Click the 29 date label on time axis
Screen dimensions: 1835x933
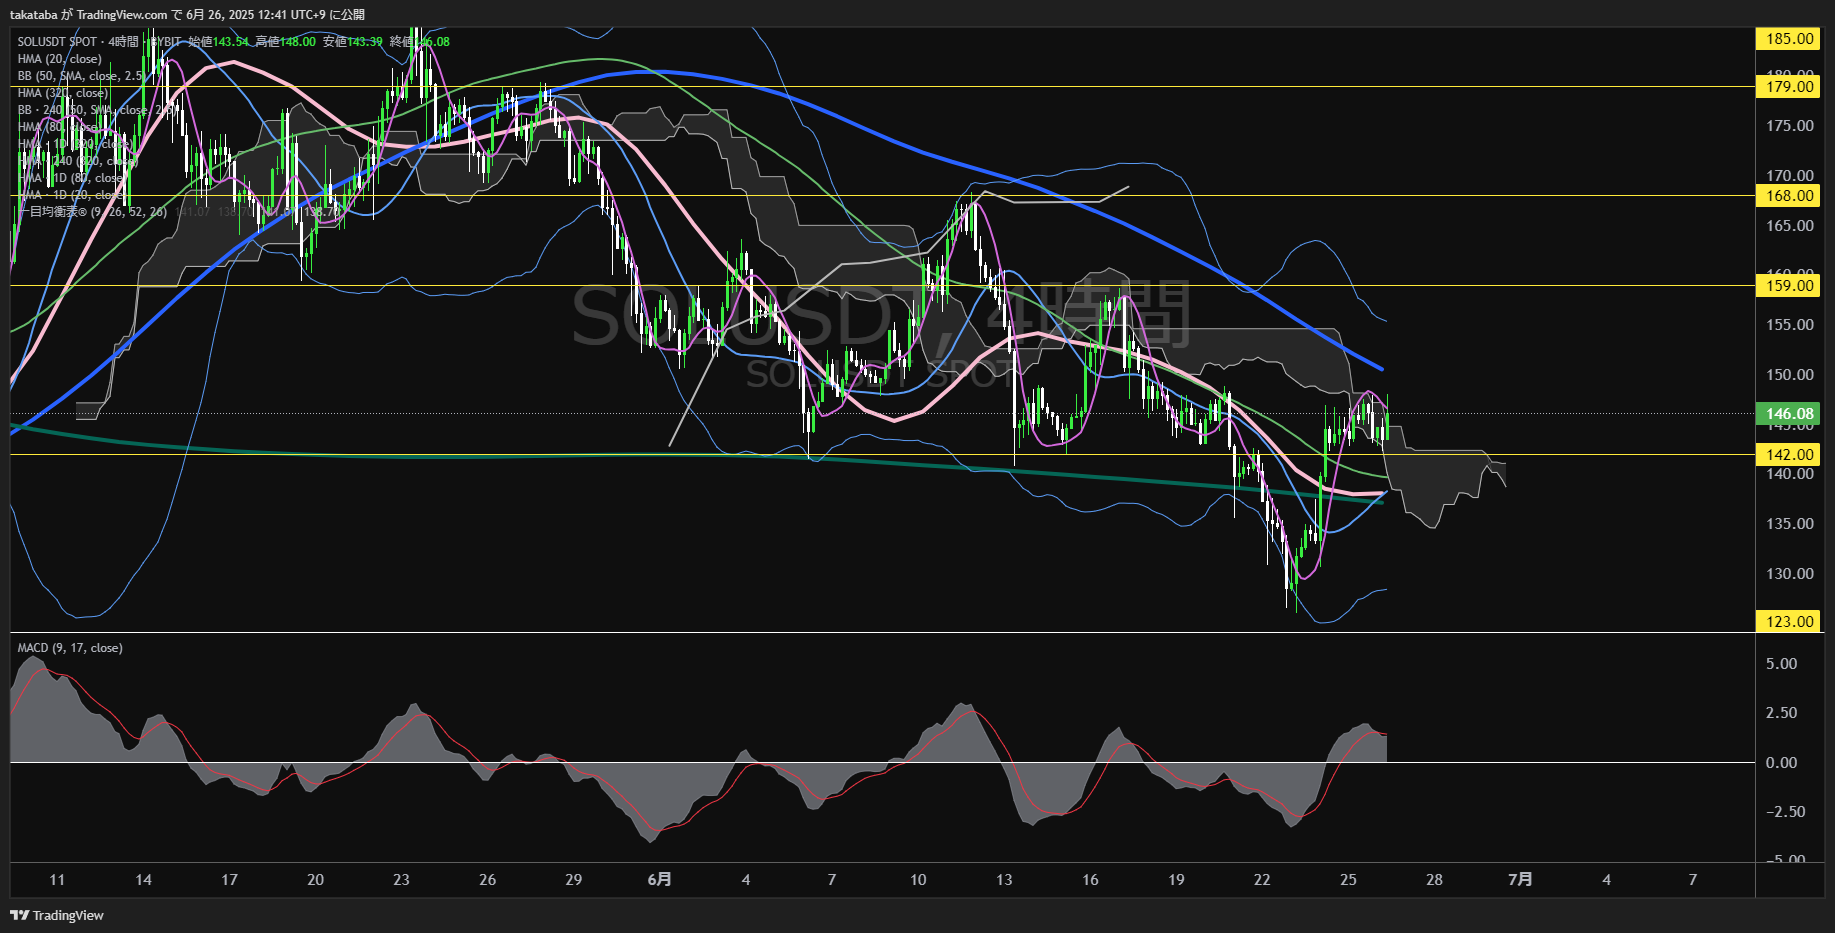tap(573, 880)
